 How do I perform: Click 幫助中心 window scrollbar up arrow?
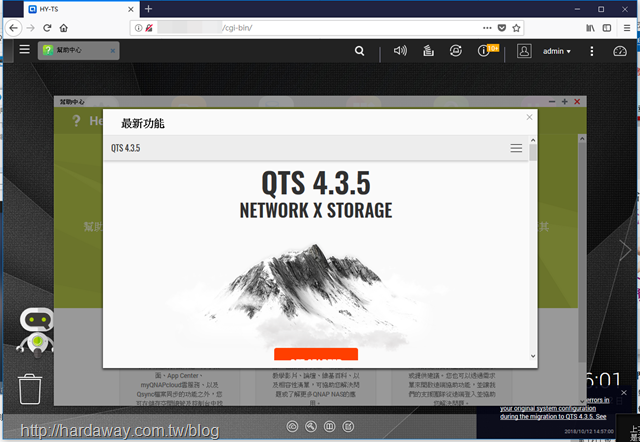(582, 139)
